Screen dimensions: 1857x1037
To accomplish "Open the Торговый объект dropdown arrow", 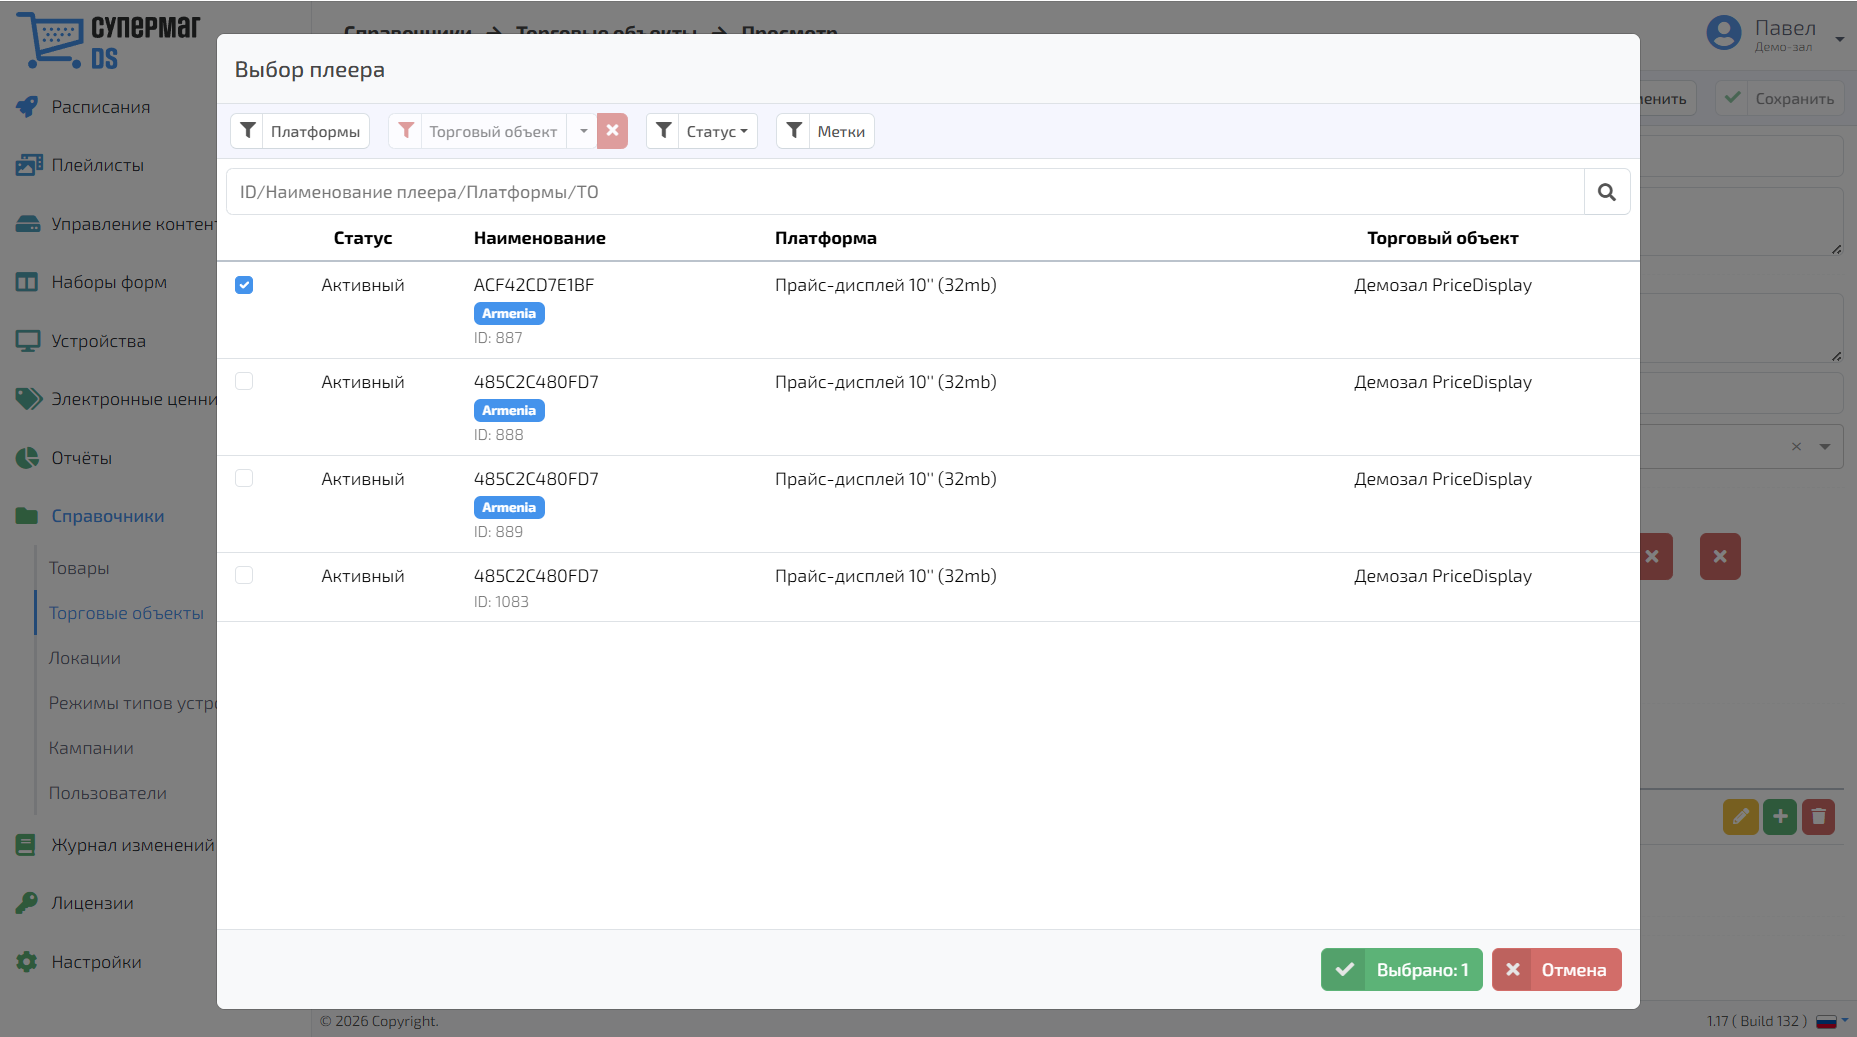I will (583, 131).
